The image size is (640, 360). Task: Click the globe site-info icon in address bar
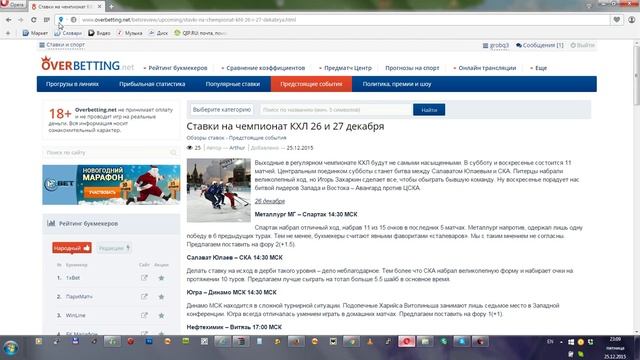coord(73,20)
